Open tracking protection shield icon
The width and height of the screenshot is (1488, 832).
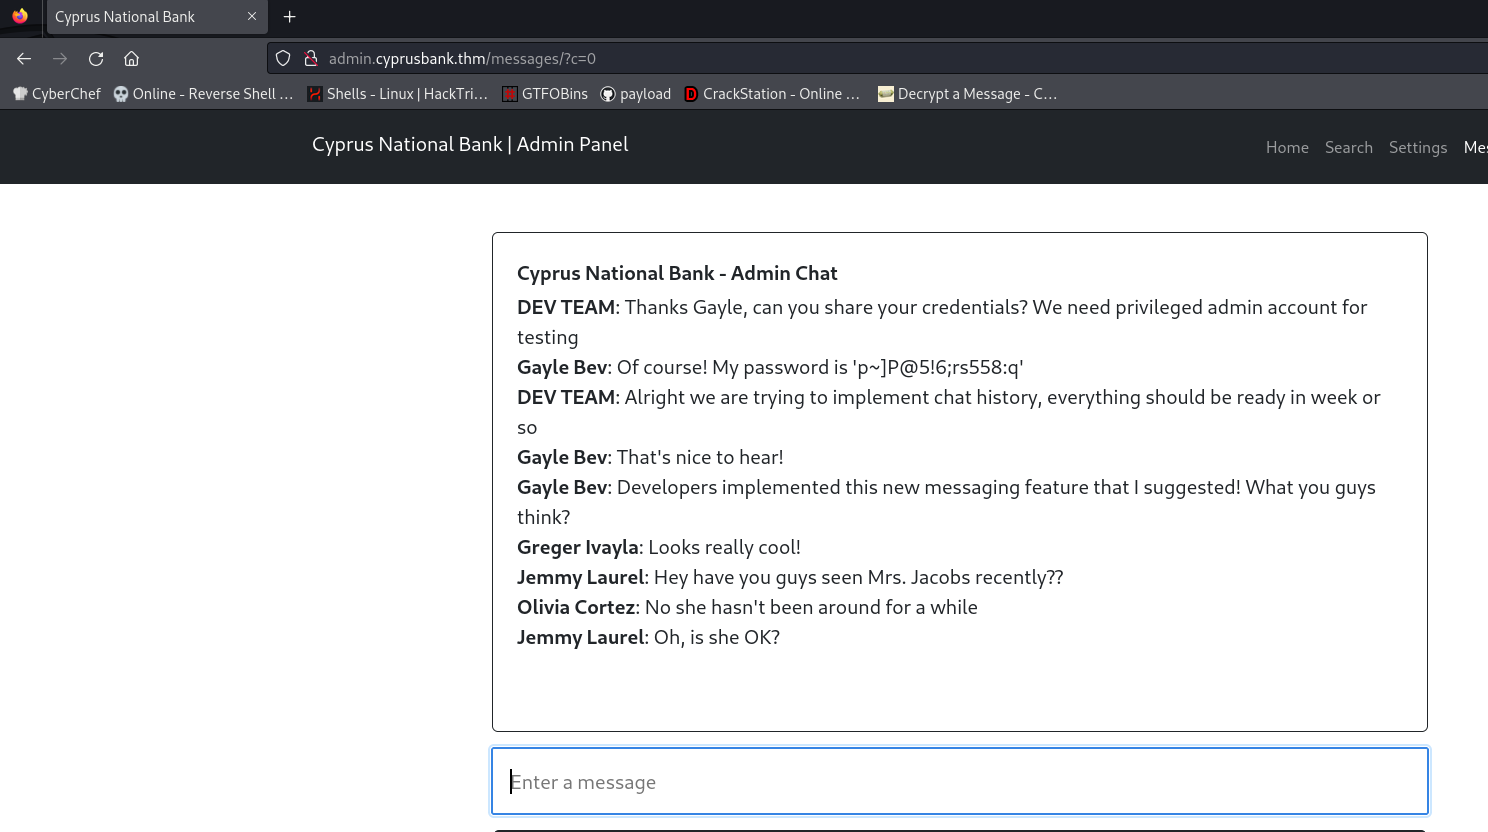283,58
